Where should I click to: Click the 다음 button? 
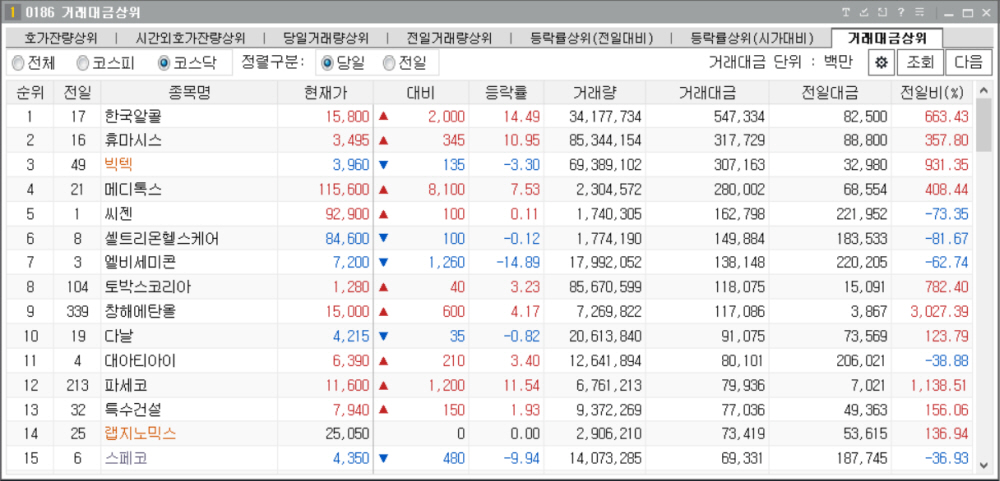point(969,63)
